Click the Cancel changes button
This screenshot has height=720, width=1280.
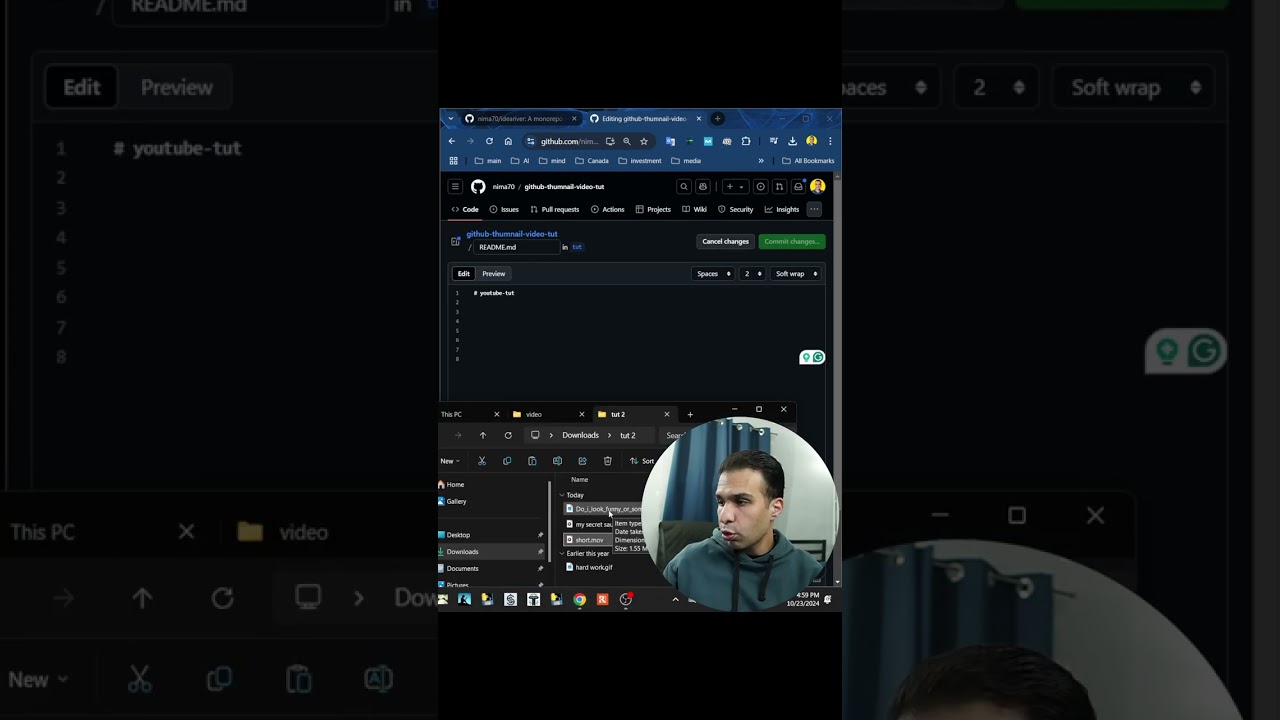(725, 241)
